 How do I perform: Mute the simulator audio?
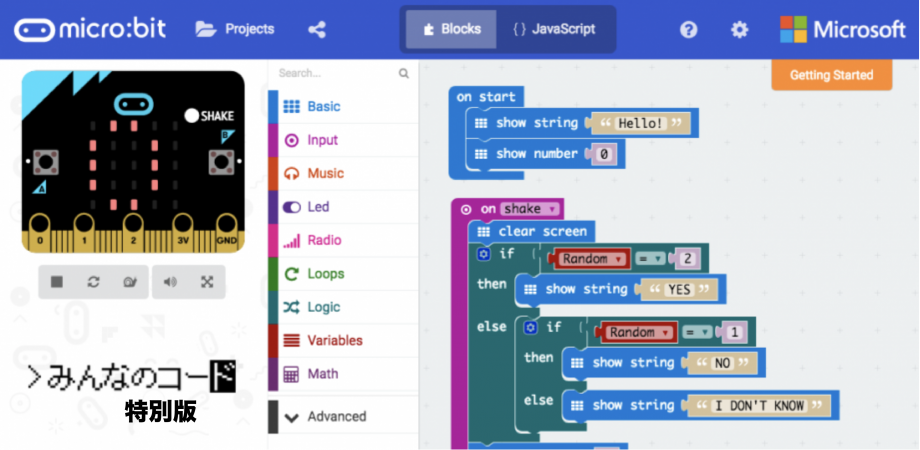(170, 282)
